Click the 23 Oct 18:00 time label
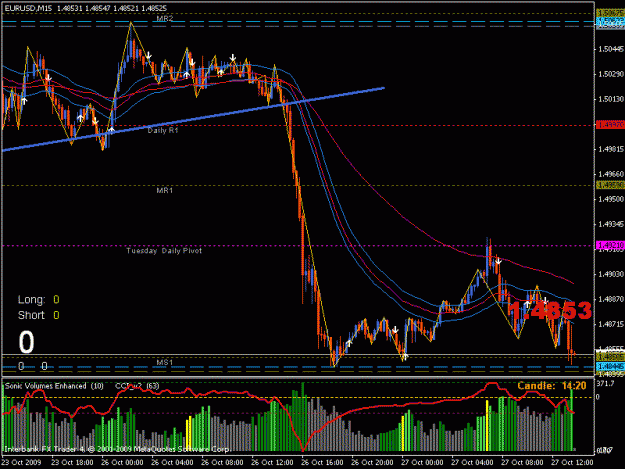 coord(72,462)
